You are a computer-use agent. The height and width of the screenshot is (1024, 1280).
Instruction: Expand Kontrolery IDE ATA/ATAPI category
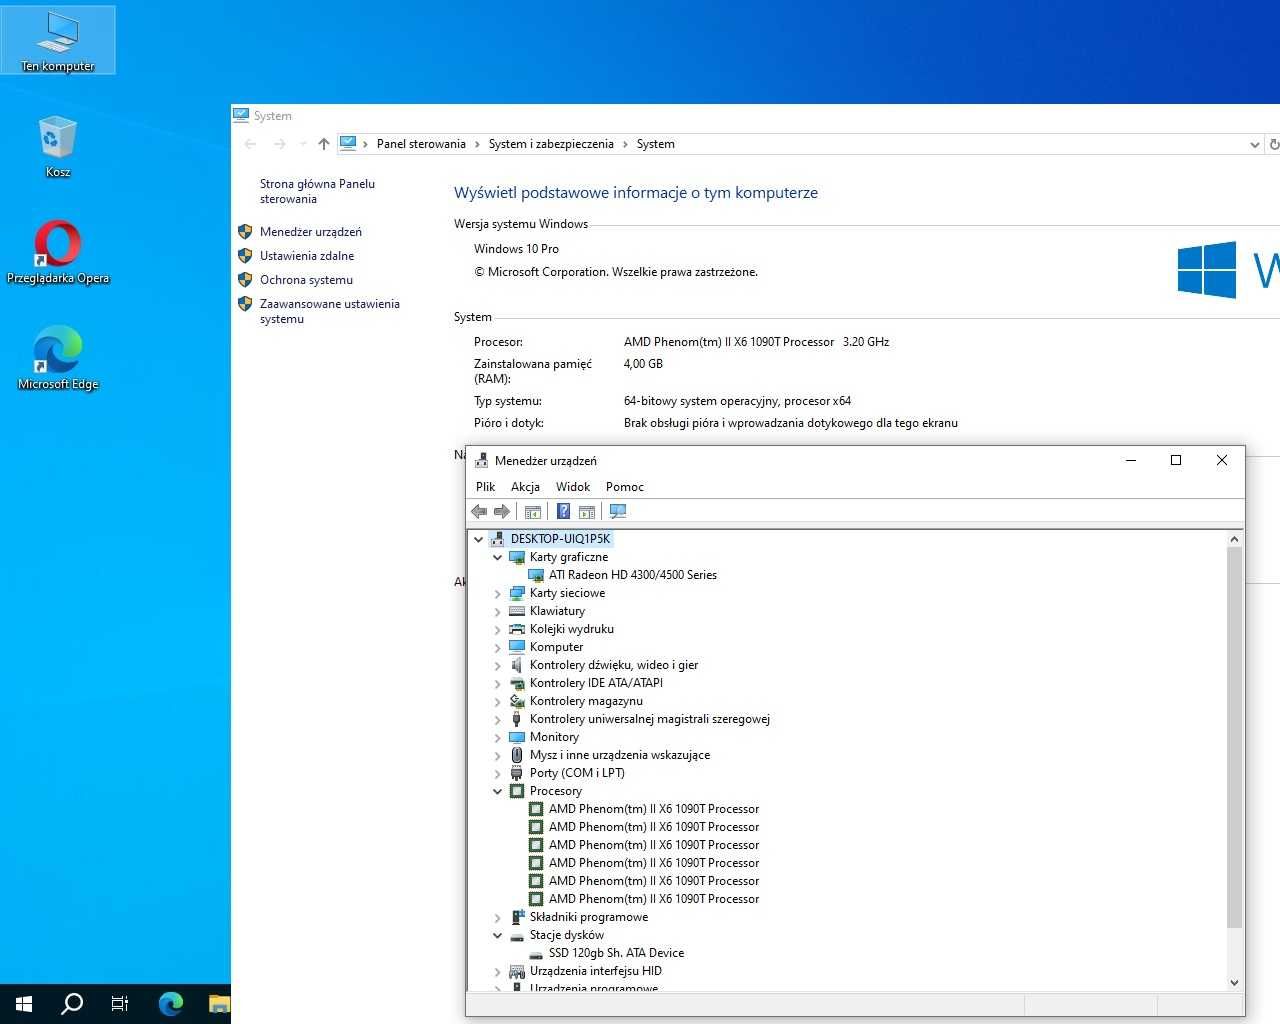pos(498,684)
